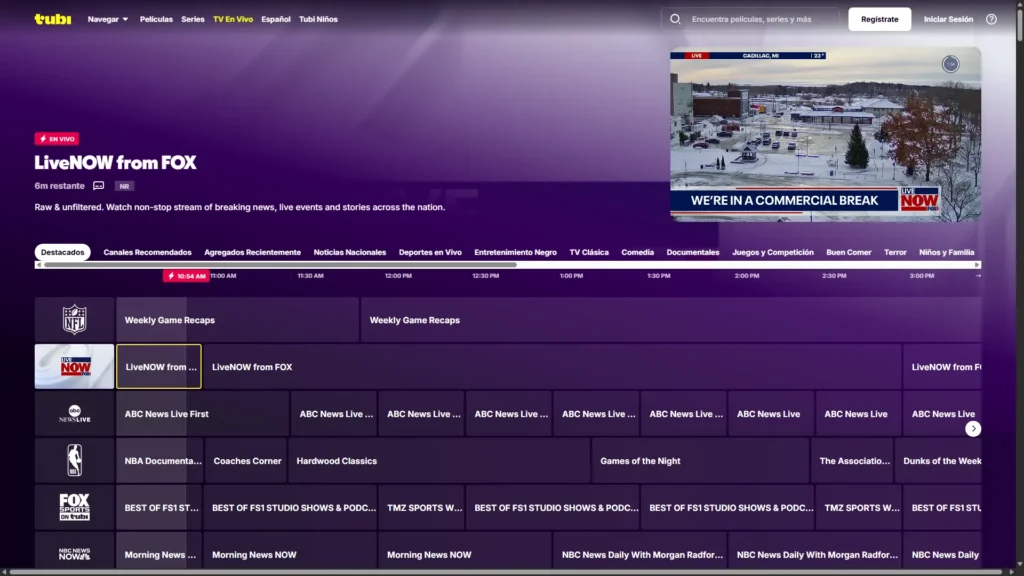This screenshot has height=576, width=1024.
Task: Select the ABC News Live channel logo
Action: pos(75,414)
